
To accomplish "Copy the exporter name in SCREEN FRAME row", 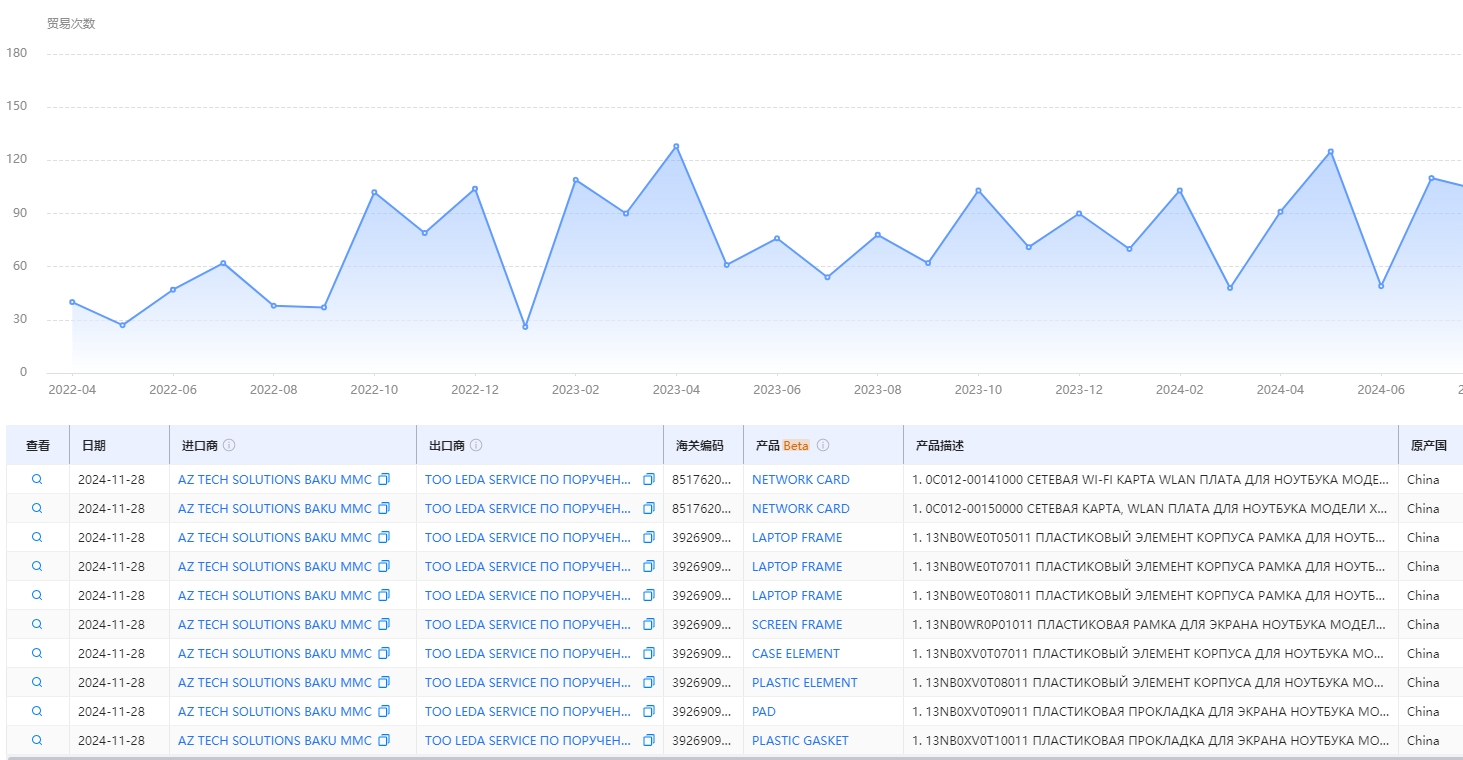I will [649, 625].
